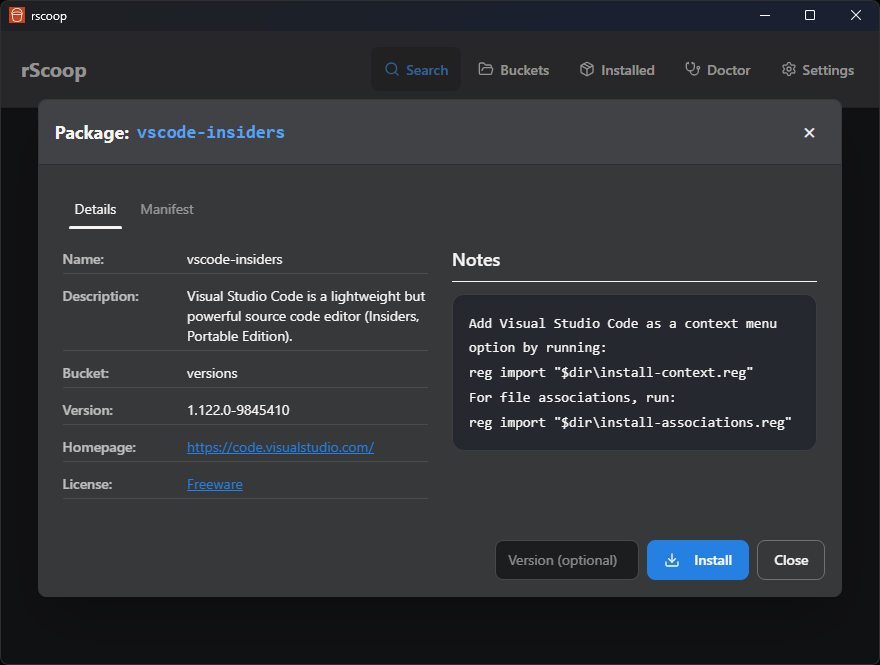Open the Installed tab label
The width and height of the screenshot is (880, 665).
[627, 70]
